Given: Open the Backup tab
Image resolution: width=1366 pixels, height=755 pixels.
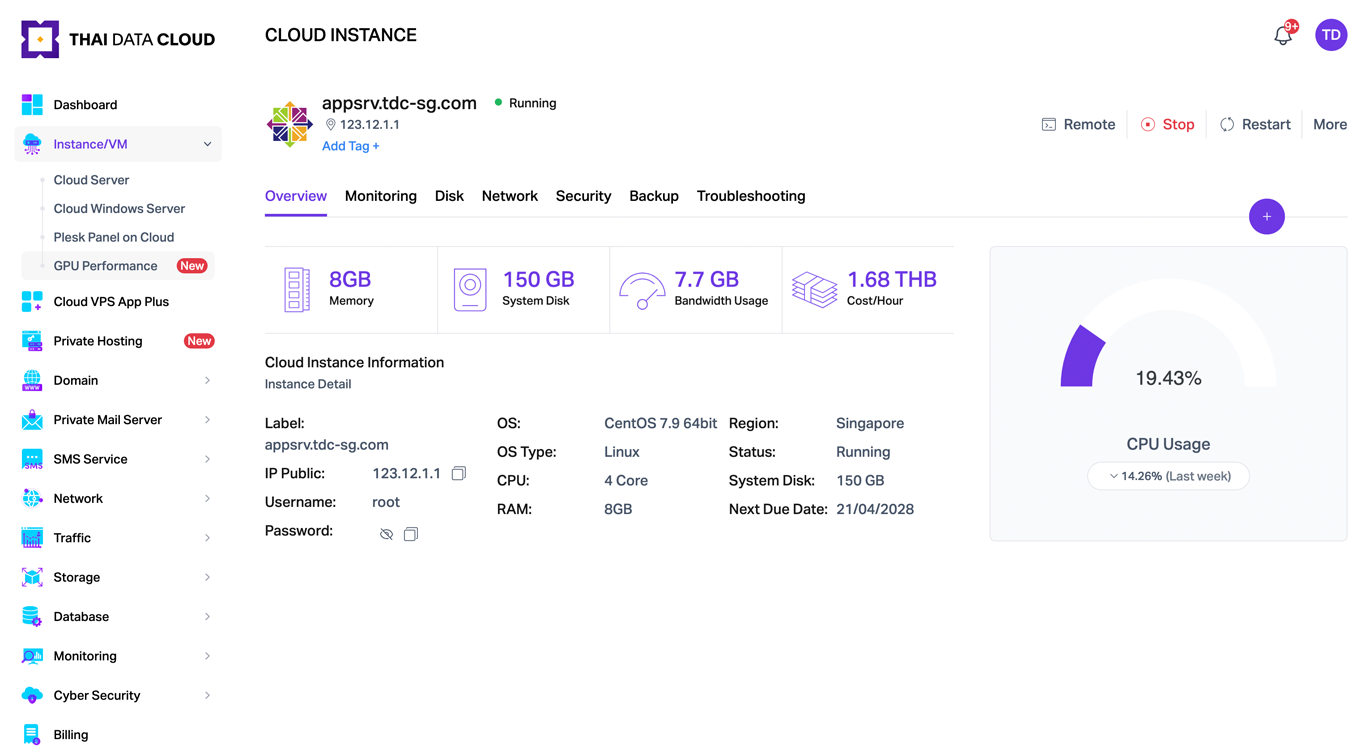Looking at the screenshot, I should click(654, 196).
